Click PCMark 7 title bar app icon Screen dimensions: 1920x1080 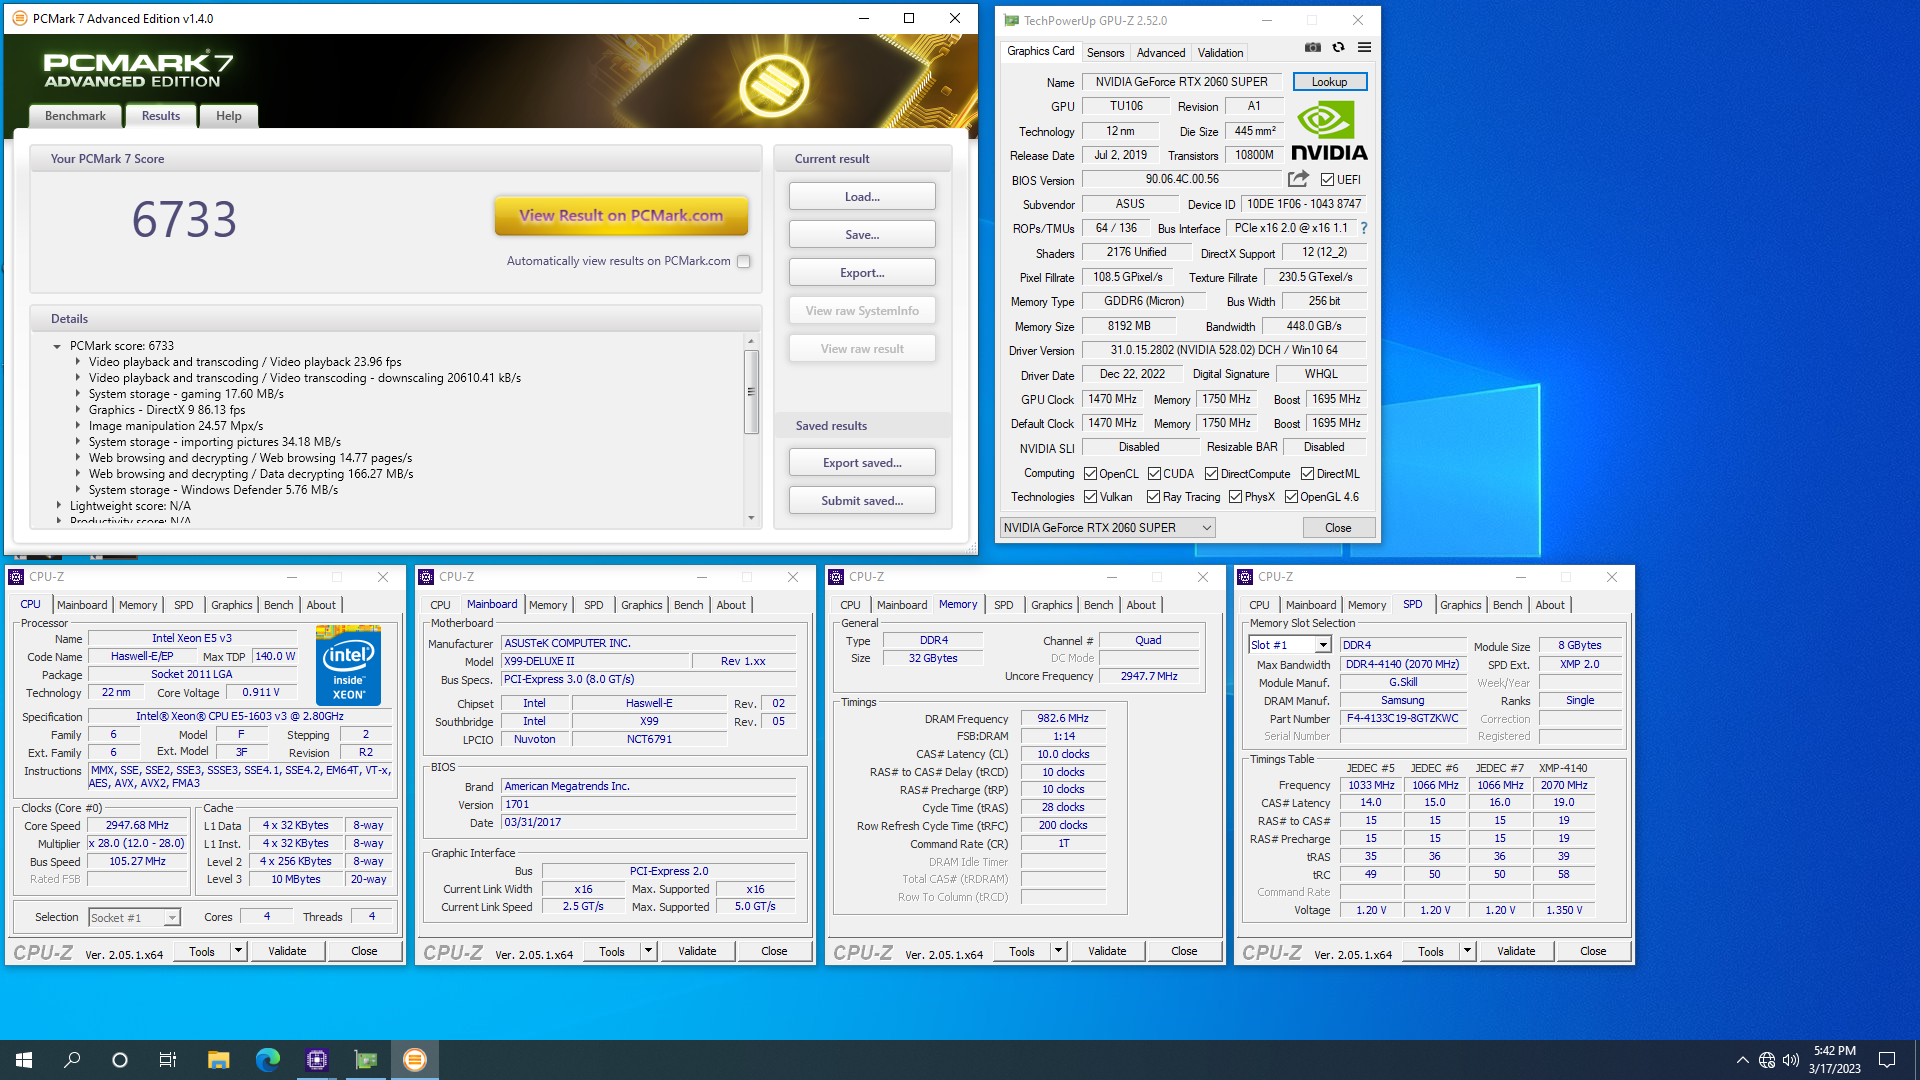(19, 18)
